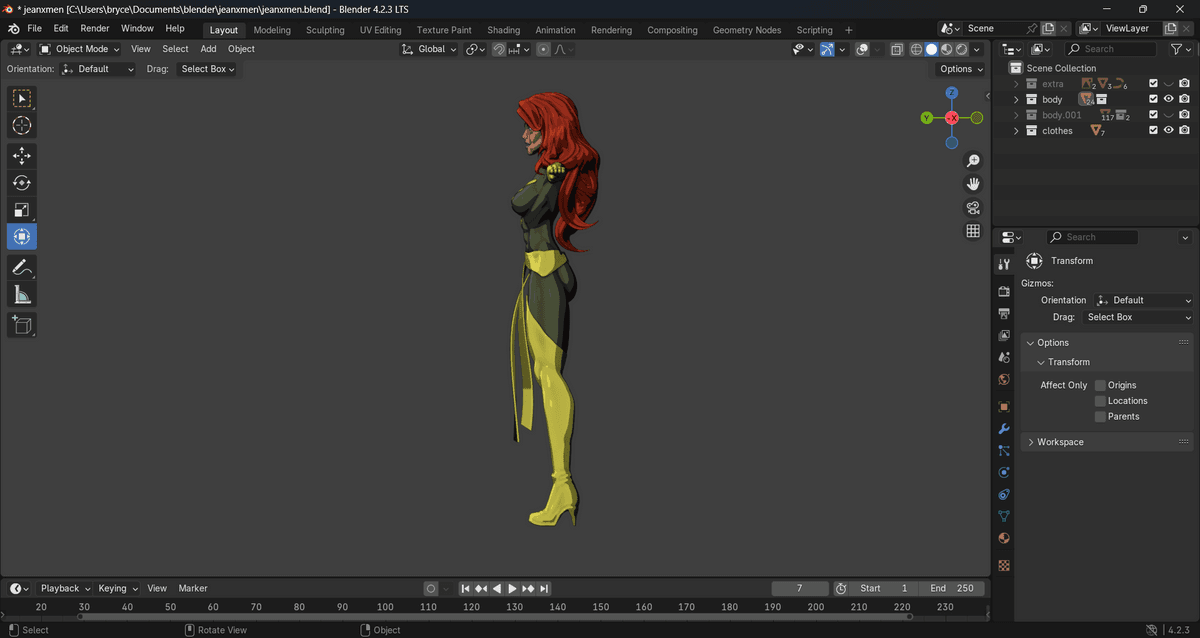
Task: Select the Rotate tool in toolbar
Action: tap(21, 183)
